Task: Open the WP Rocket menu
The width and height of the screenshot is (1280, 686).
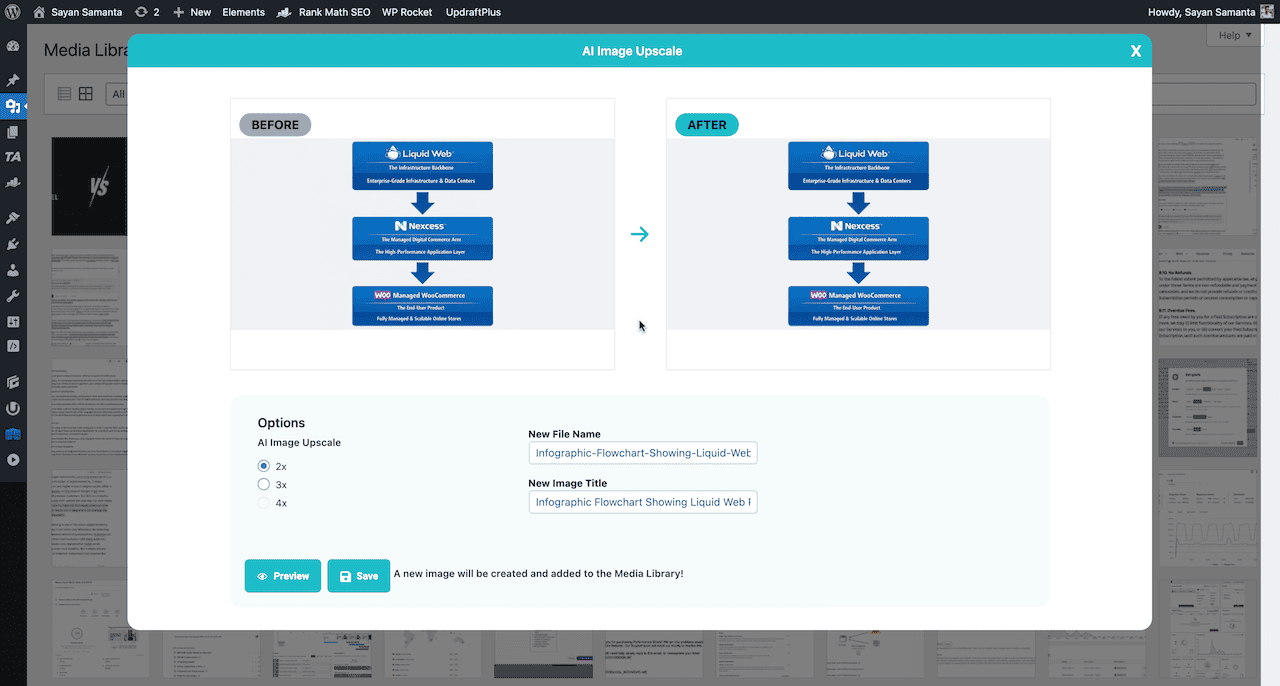Action: pyautogui.click(x=407, y=12)
